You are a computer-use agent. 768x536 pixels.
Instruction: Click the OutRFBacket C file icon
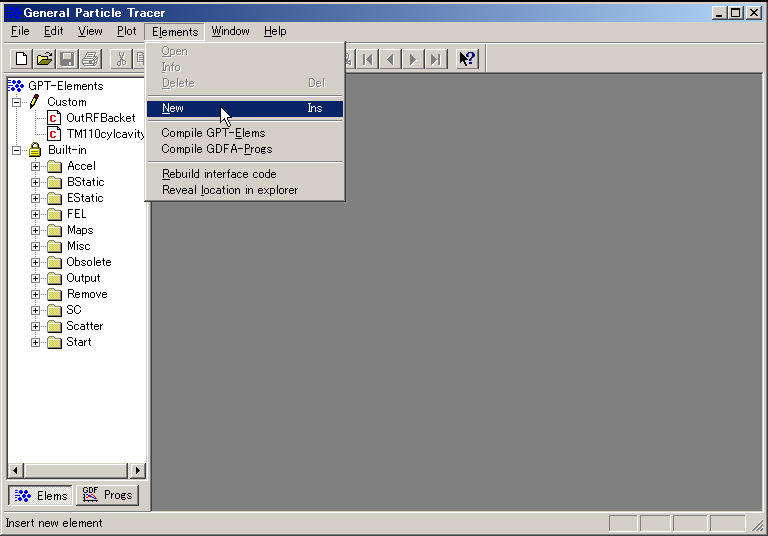53,118
